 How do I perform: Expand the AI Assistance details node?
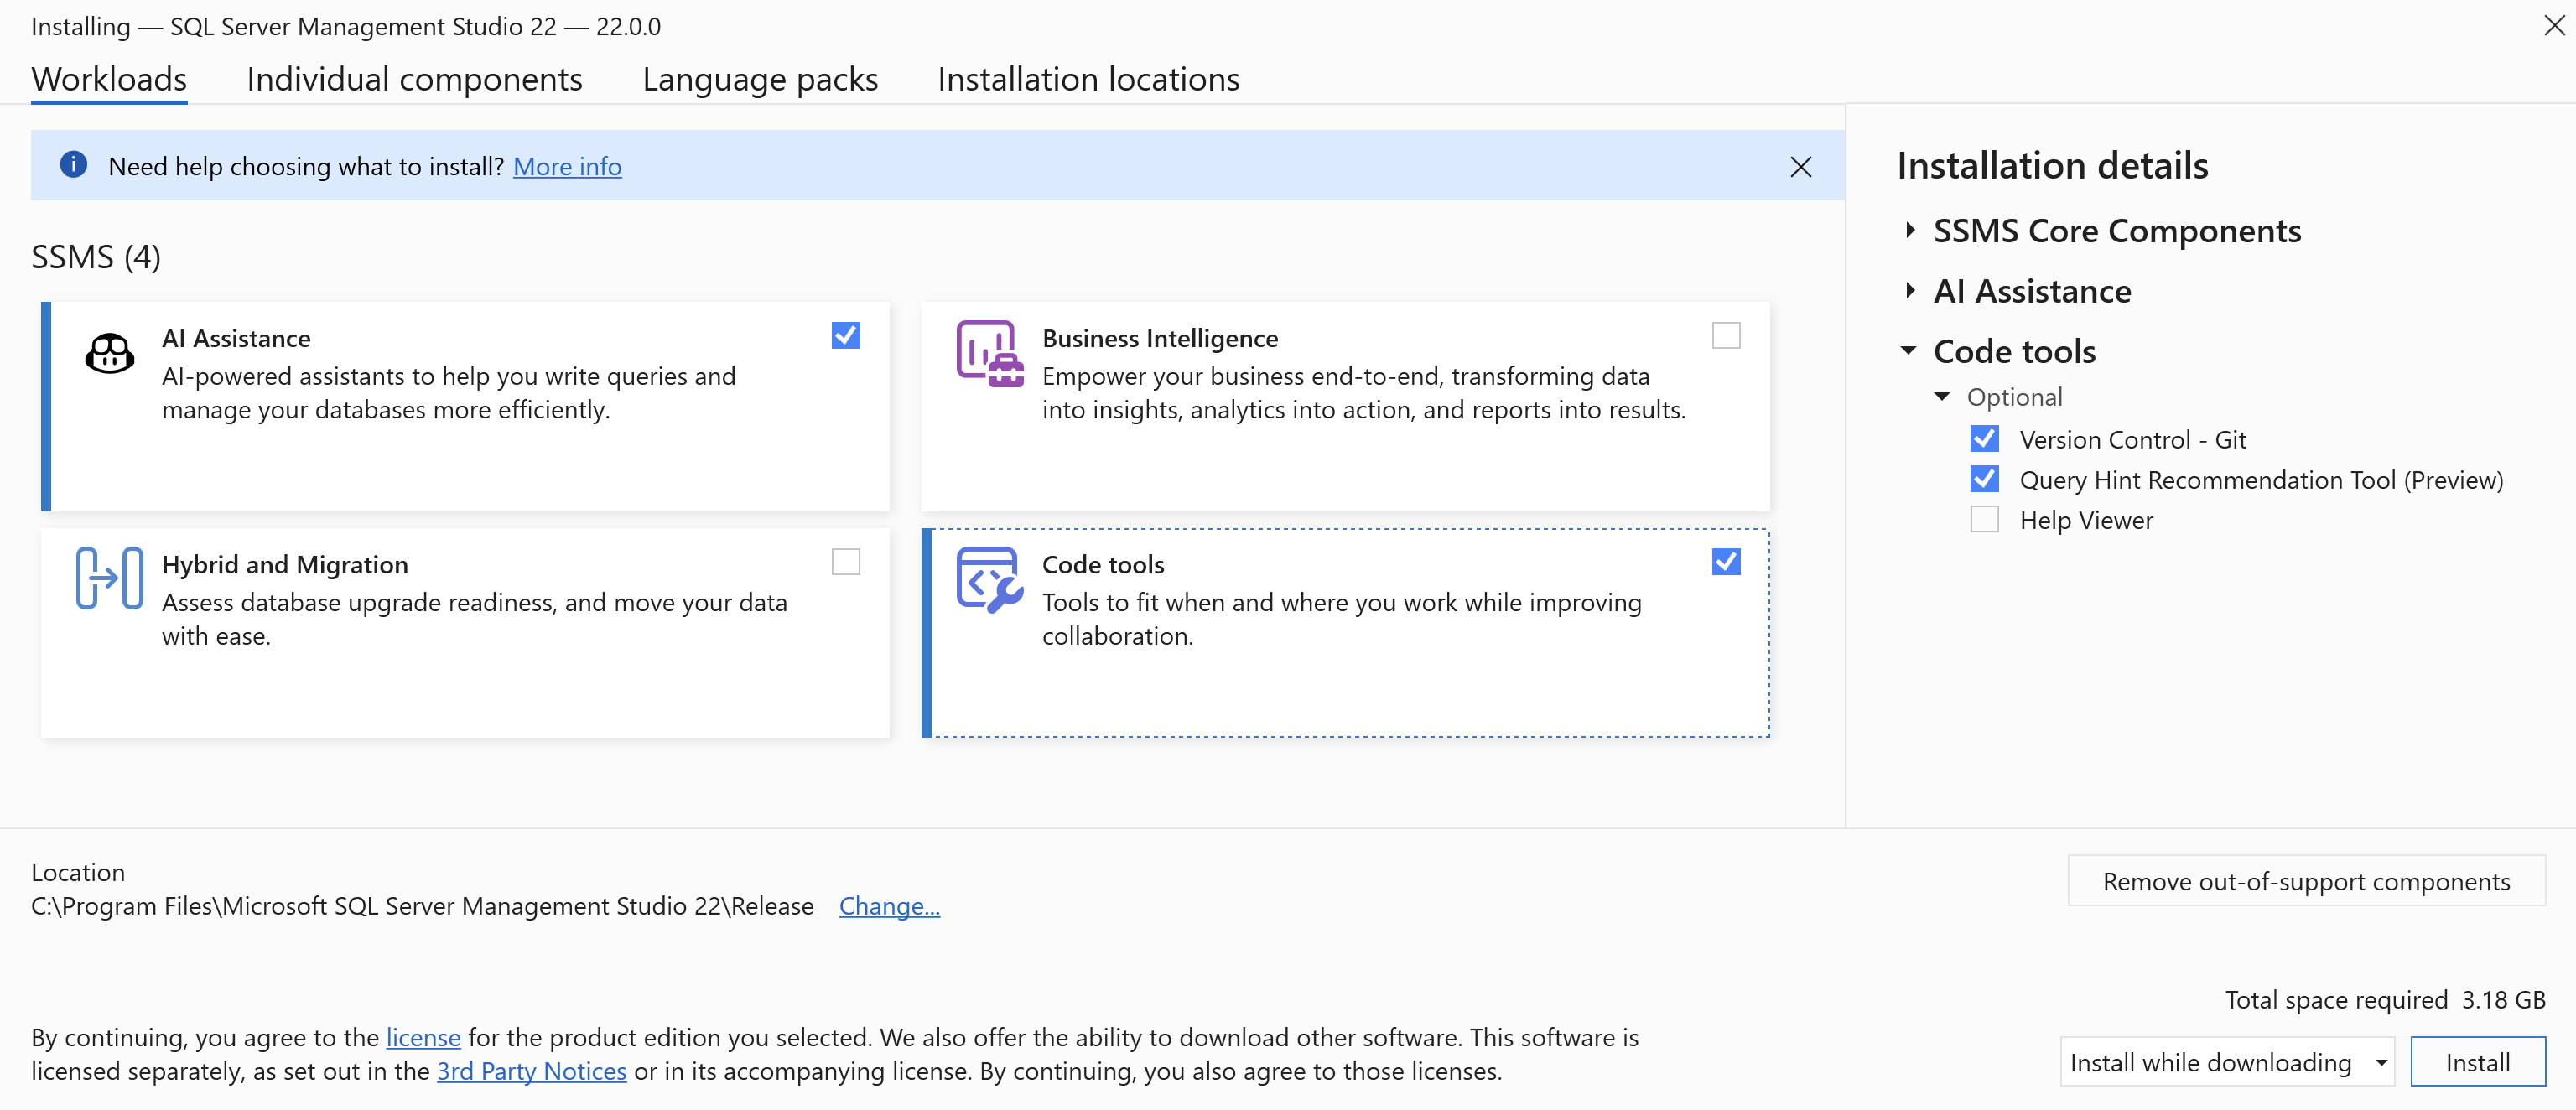coord(1909,291)
